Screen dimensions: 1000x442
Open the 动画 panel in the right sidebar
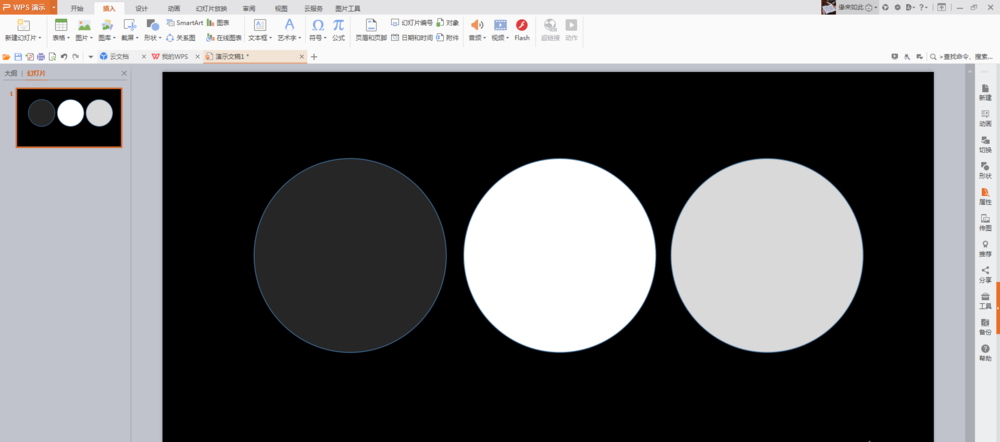click(x=985, y=118)
